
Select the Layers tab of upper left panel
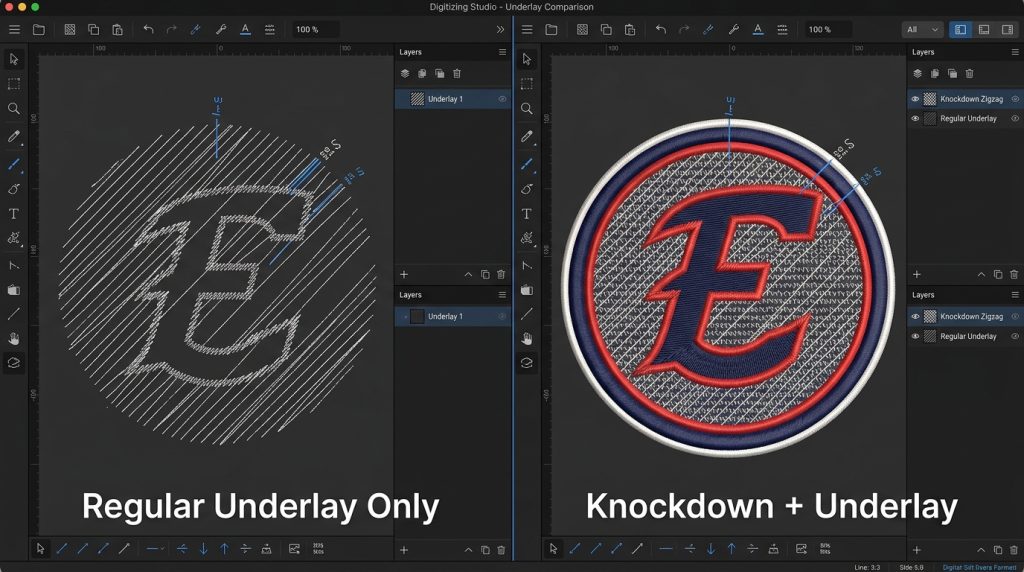click(x=411, y=52)
